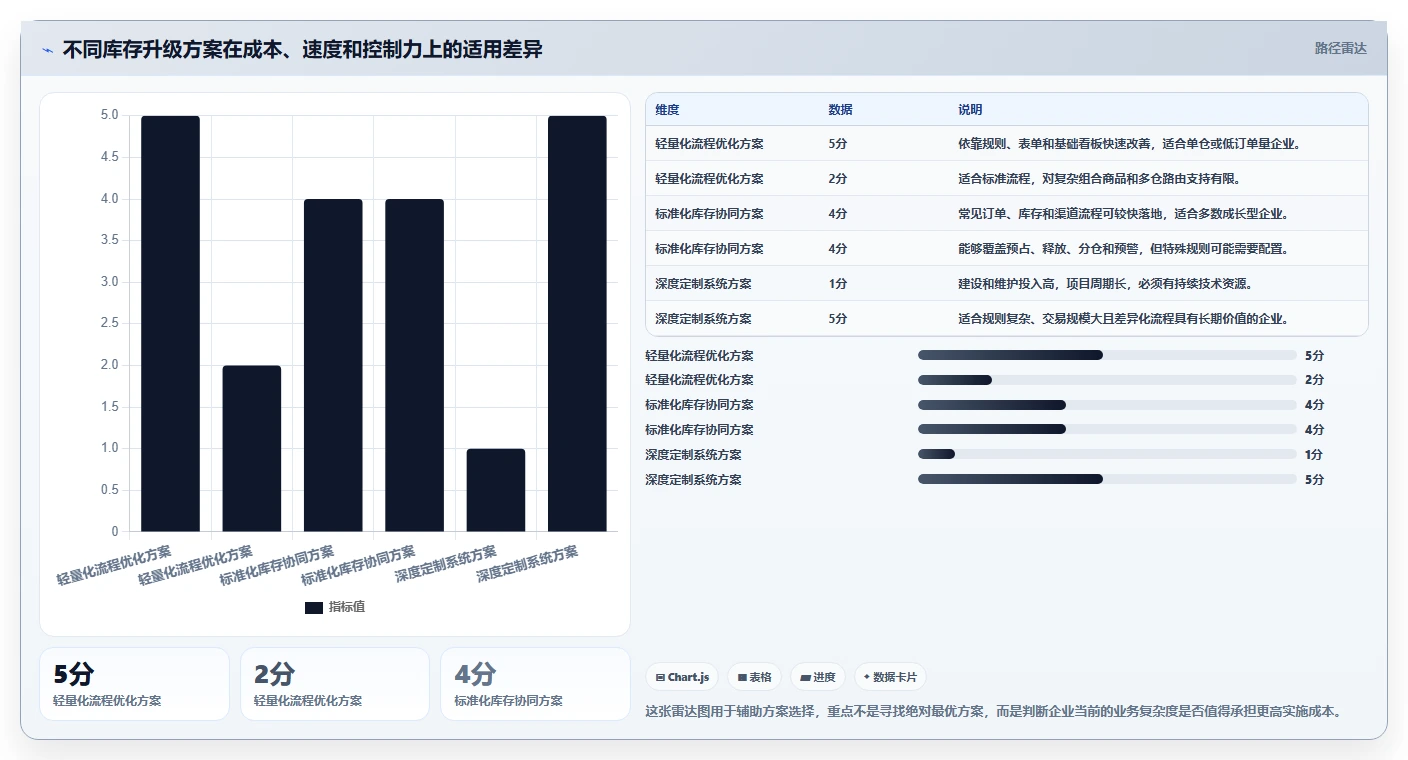Click the 数据 column header

point(841,110)
